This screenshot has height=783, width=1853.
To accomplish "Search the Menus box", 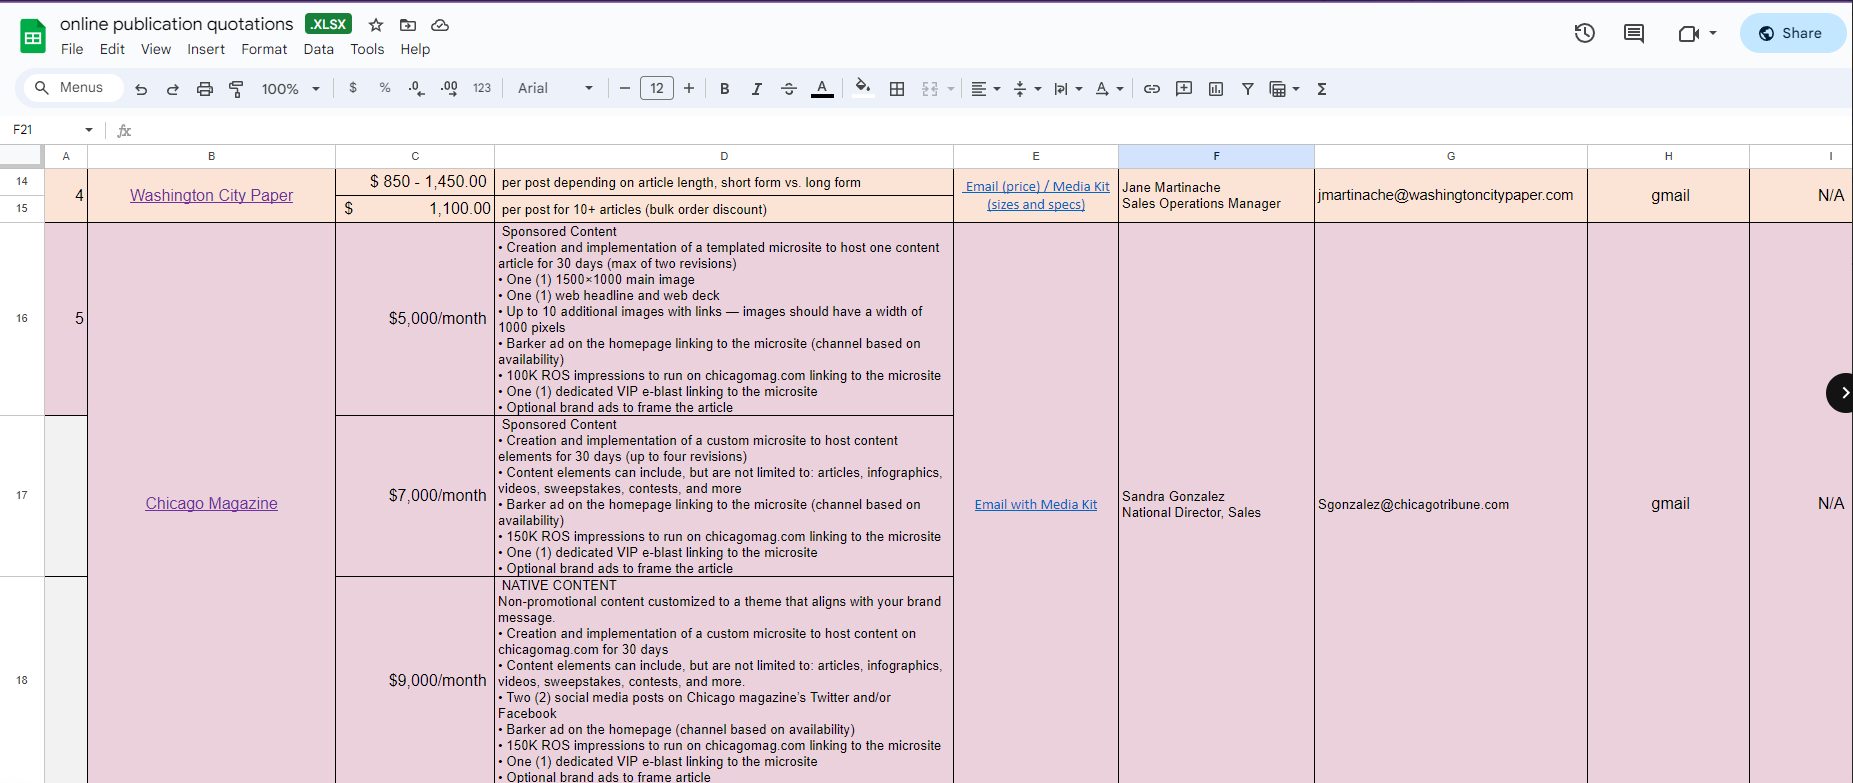I will pyautogui.click(x=73, y=88).
